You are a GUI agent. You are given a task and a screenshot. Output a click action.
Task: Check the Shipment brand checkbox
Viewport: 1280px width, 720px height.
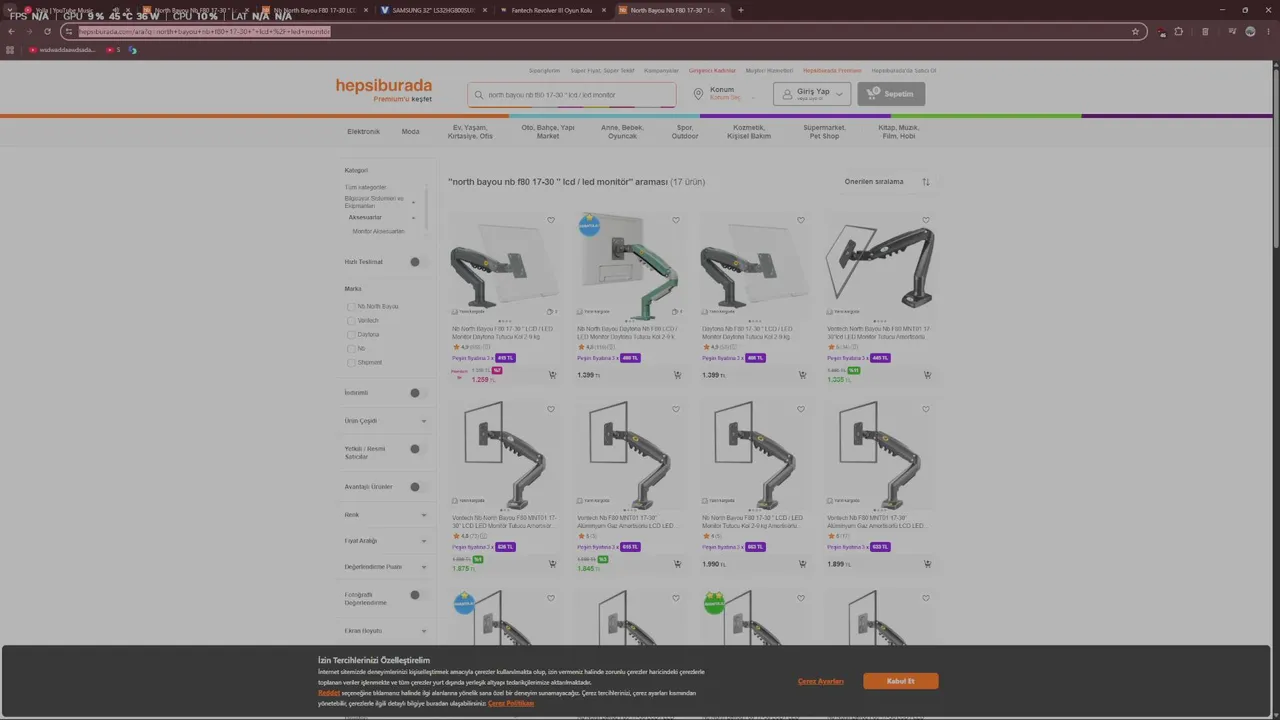coord(351,363)
